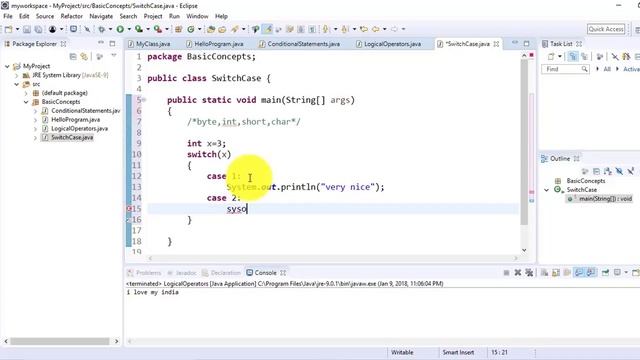The height and width of the screenshot is (360, 640).
Task: Click Remove All Terminated Launches icon
Action: click(x=529, y=273)
